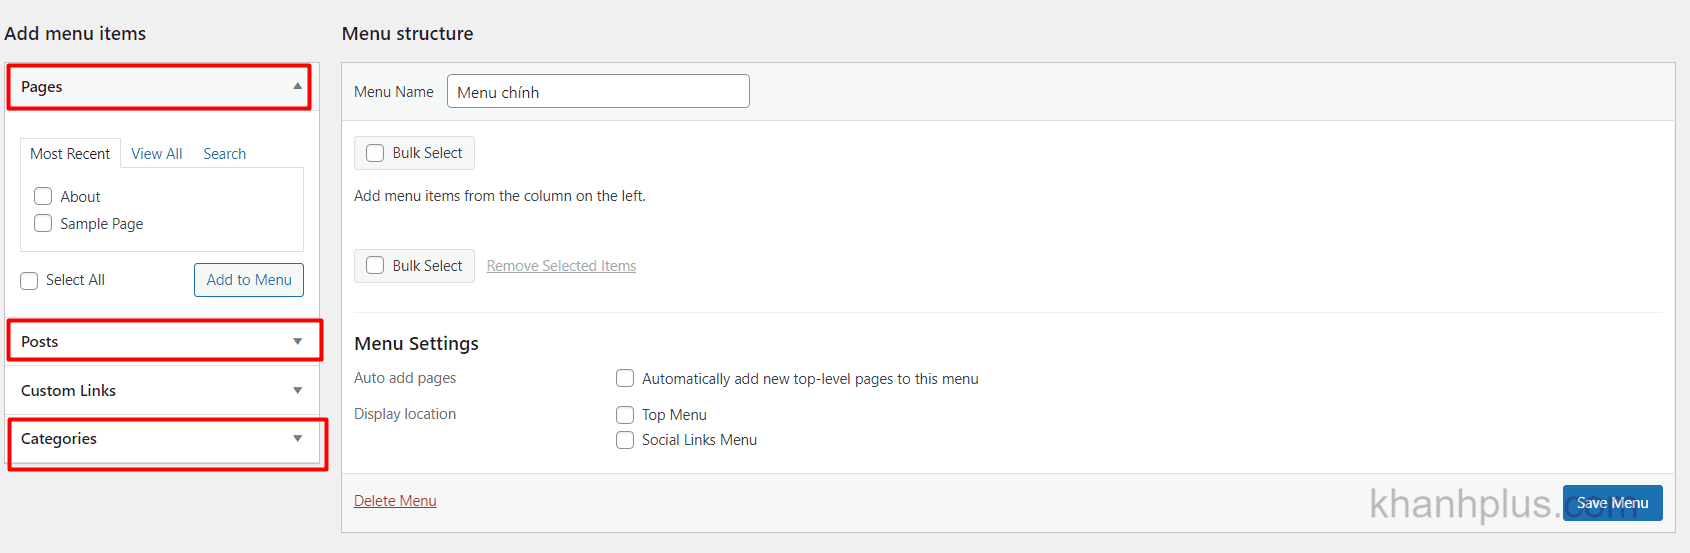Click the Remove Selected Items link
1690x553 pixels.
[x=561, y=265]
